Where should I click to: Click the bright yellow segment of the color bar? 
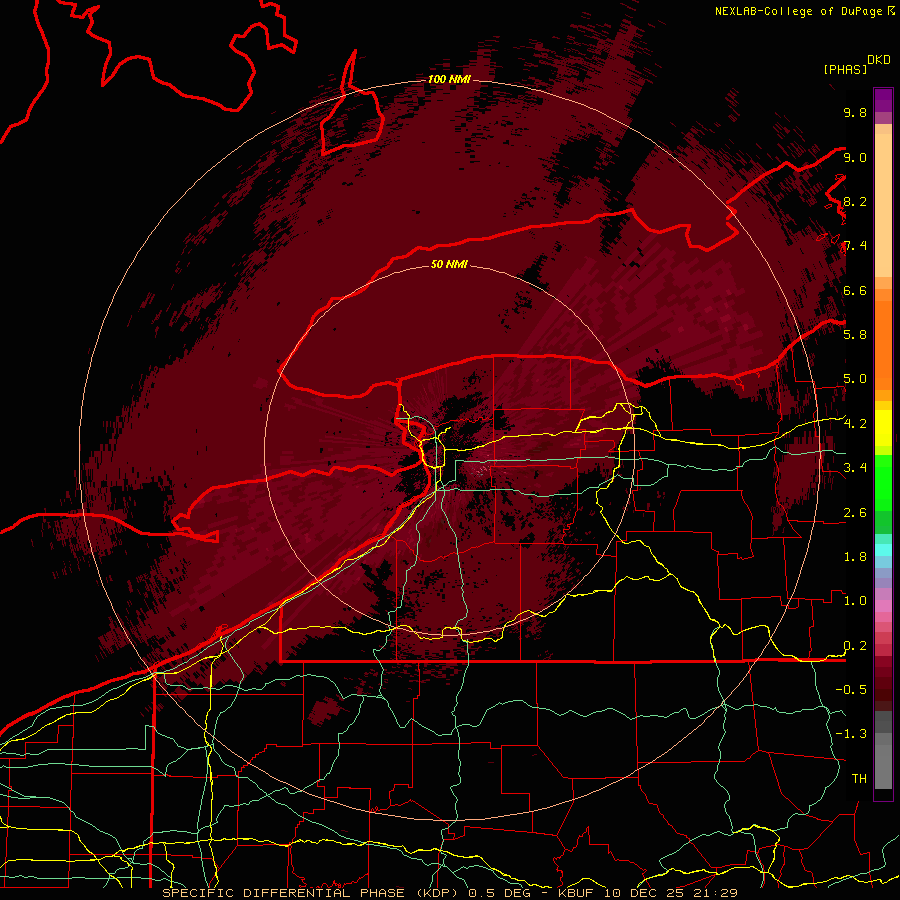tap(883, 428)
